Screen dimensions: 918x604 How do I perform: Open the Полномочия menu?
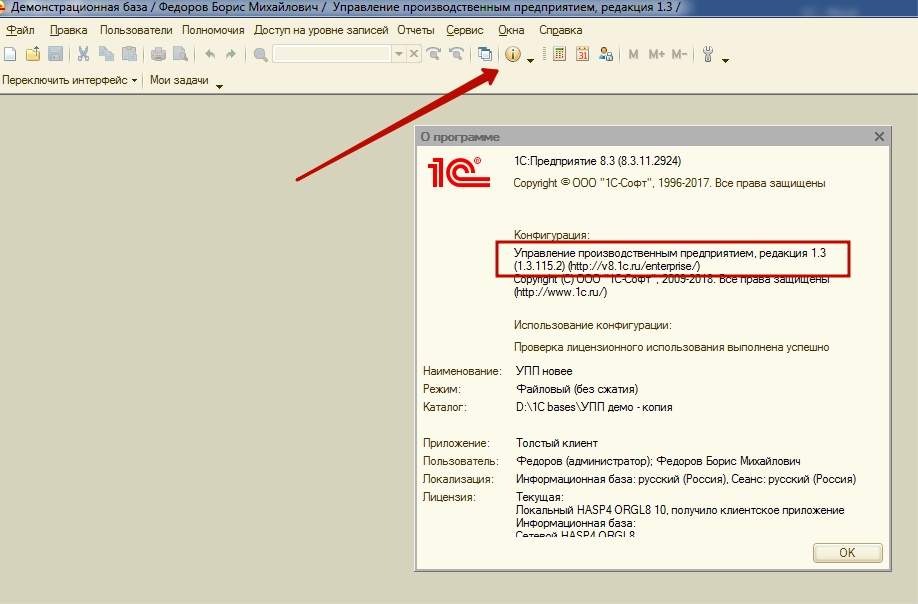pyautogui.click(x=213, y=30)
